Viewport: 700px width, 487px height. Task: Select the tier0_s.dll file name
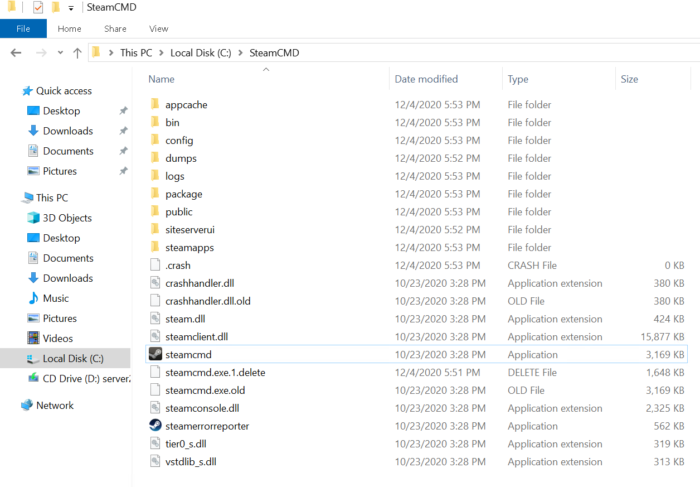coord(186,444)
